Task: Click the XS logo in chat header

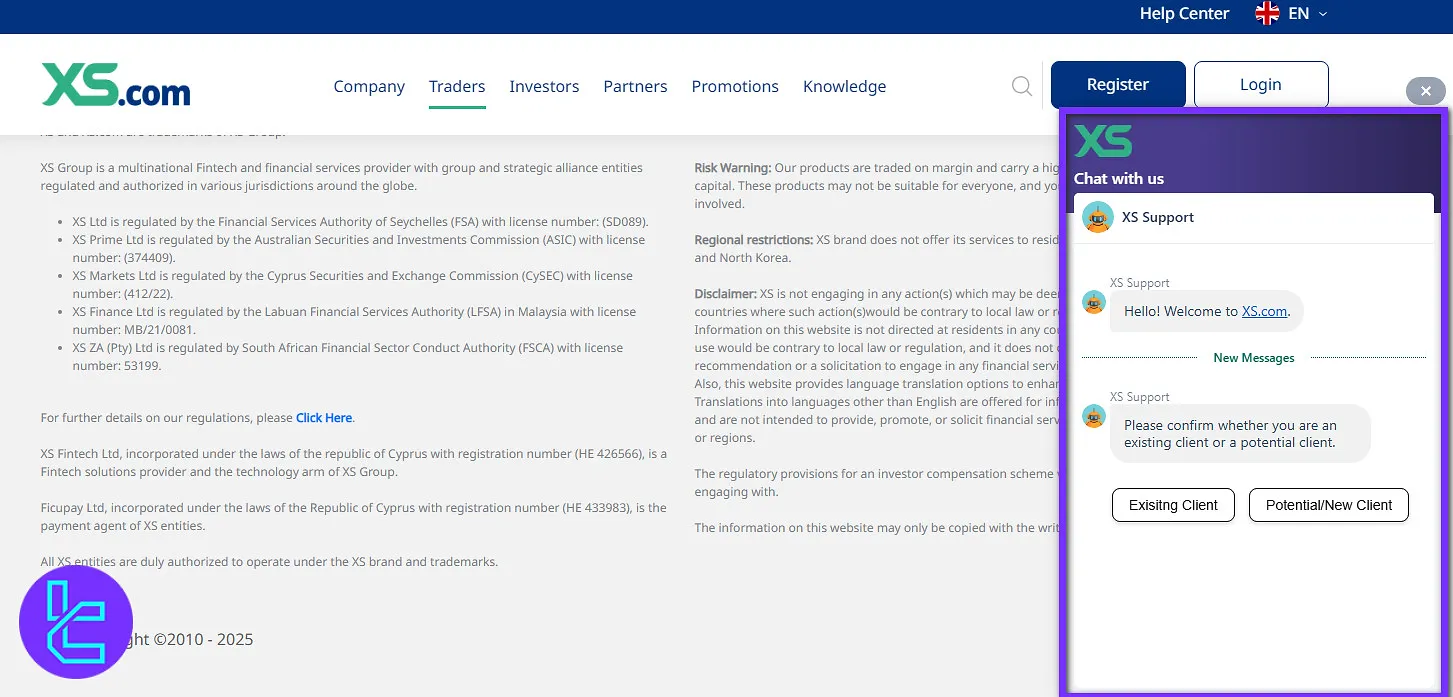Action: point(1103,142)
